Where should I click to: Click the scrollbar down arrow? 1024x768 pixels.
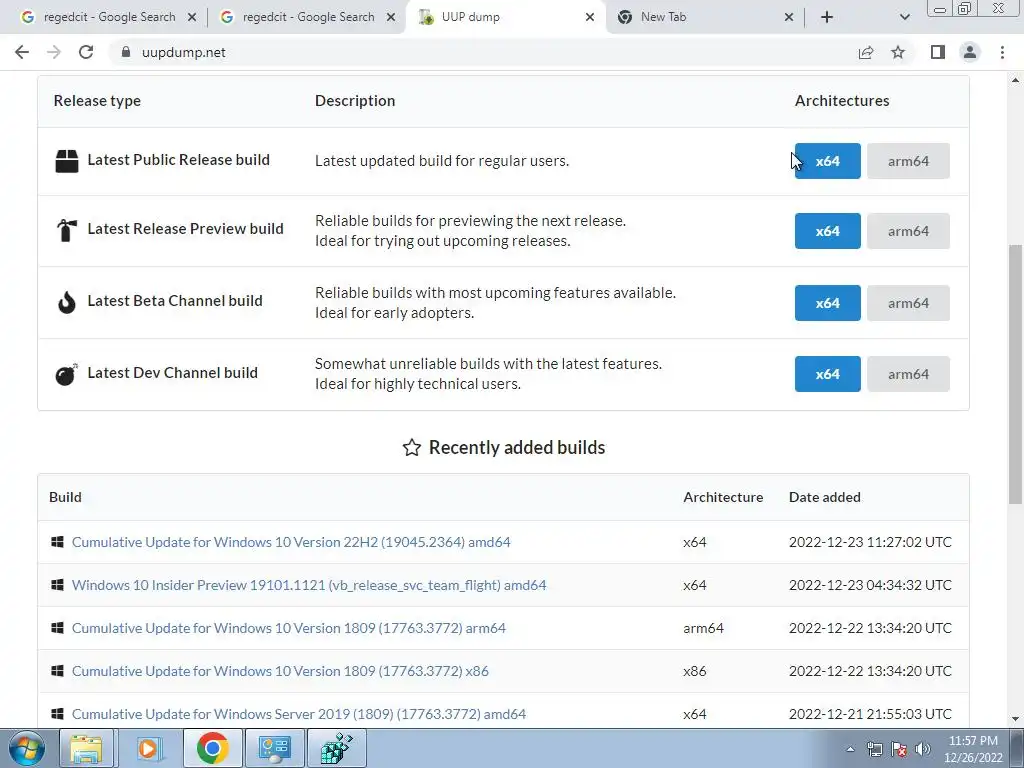pos(1015,719)
